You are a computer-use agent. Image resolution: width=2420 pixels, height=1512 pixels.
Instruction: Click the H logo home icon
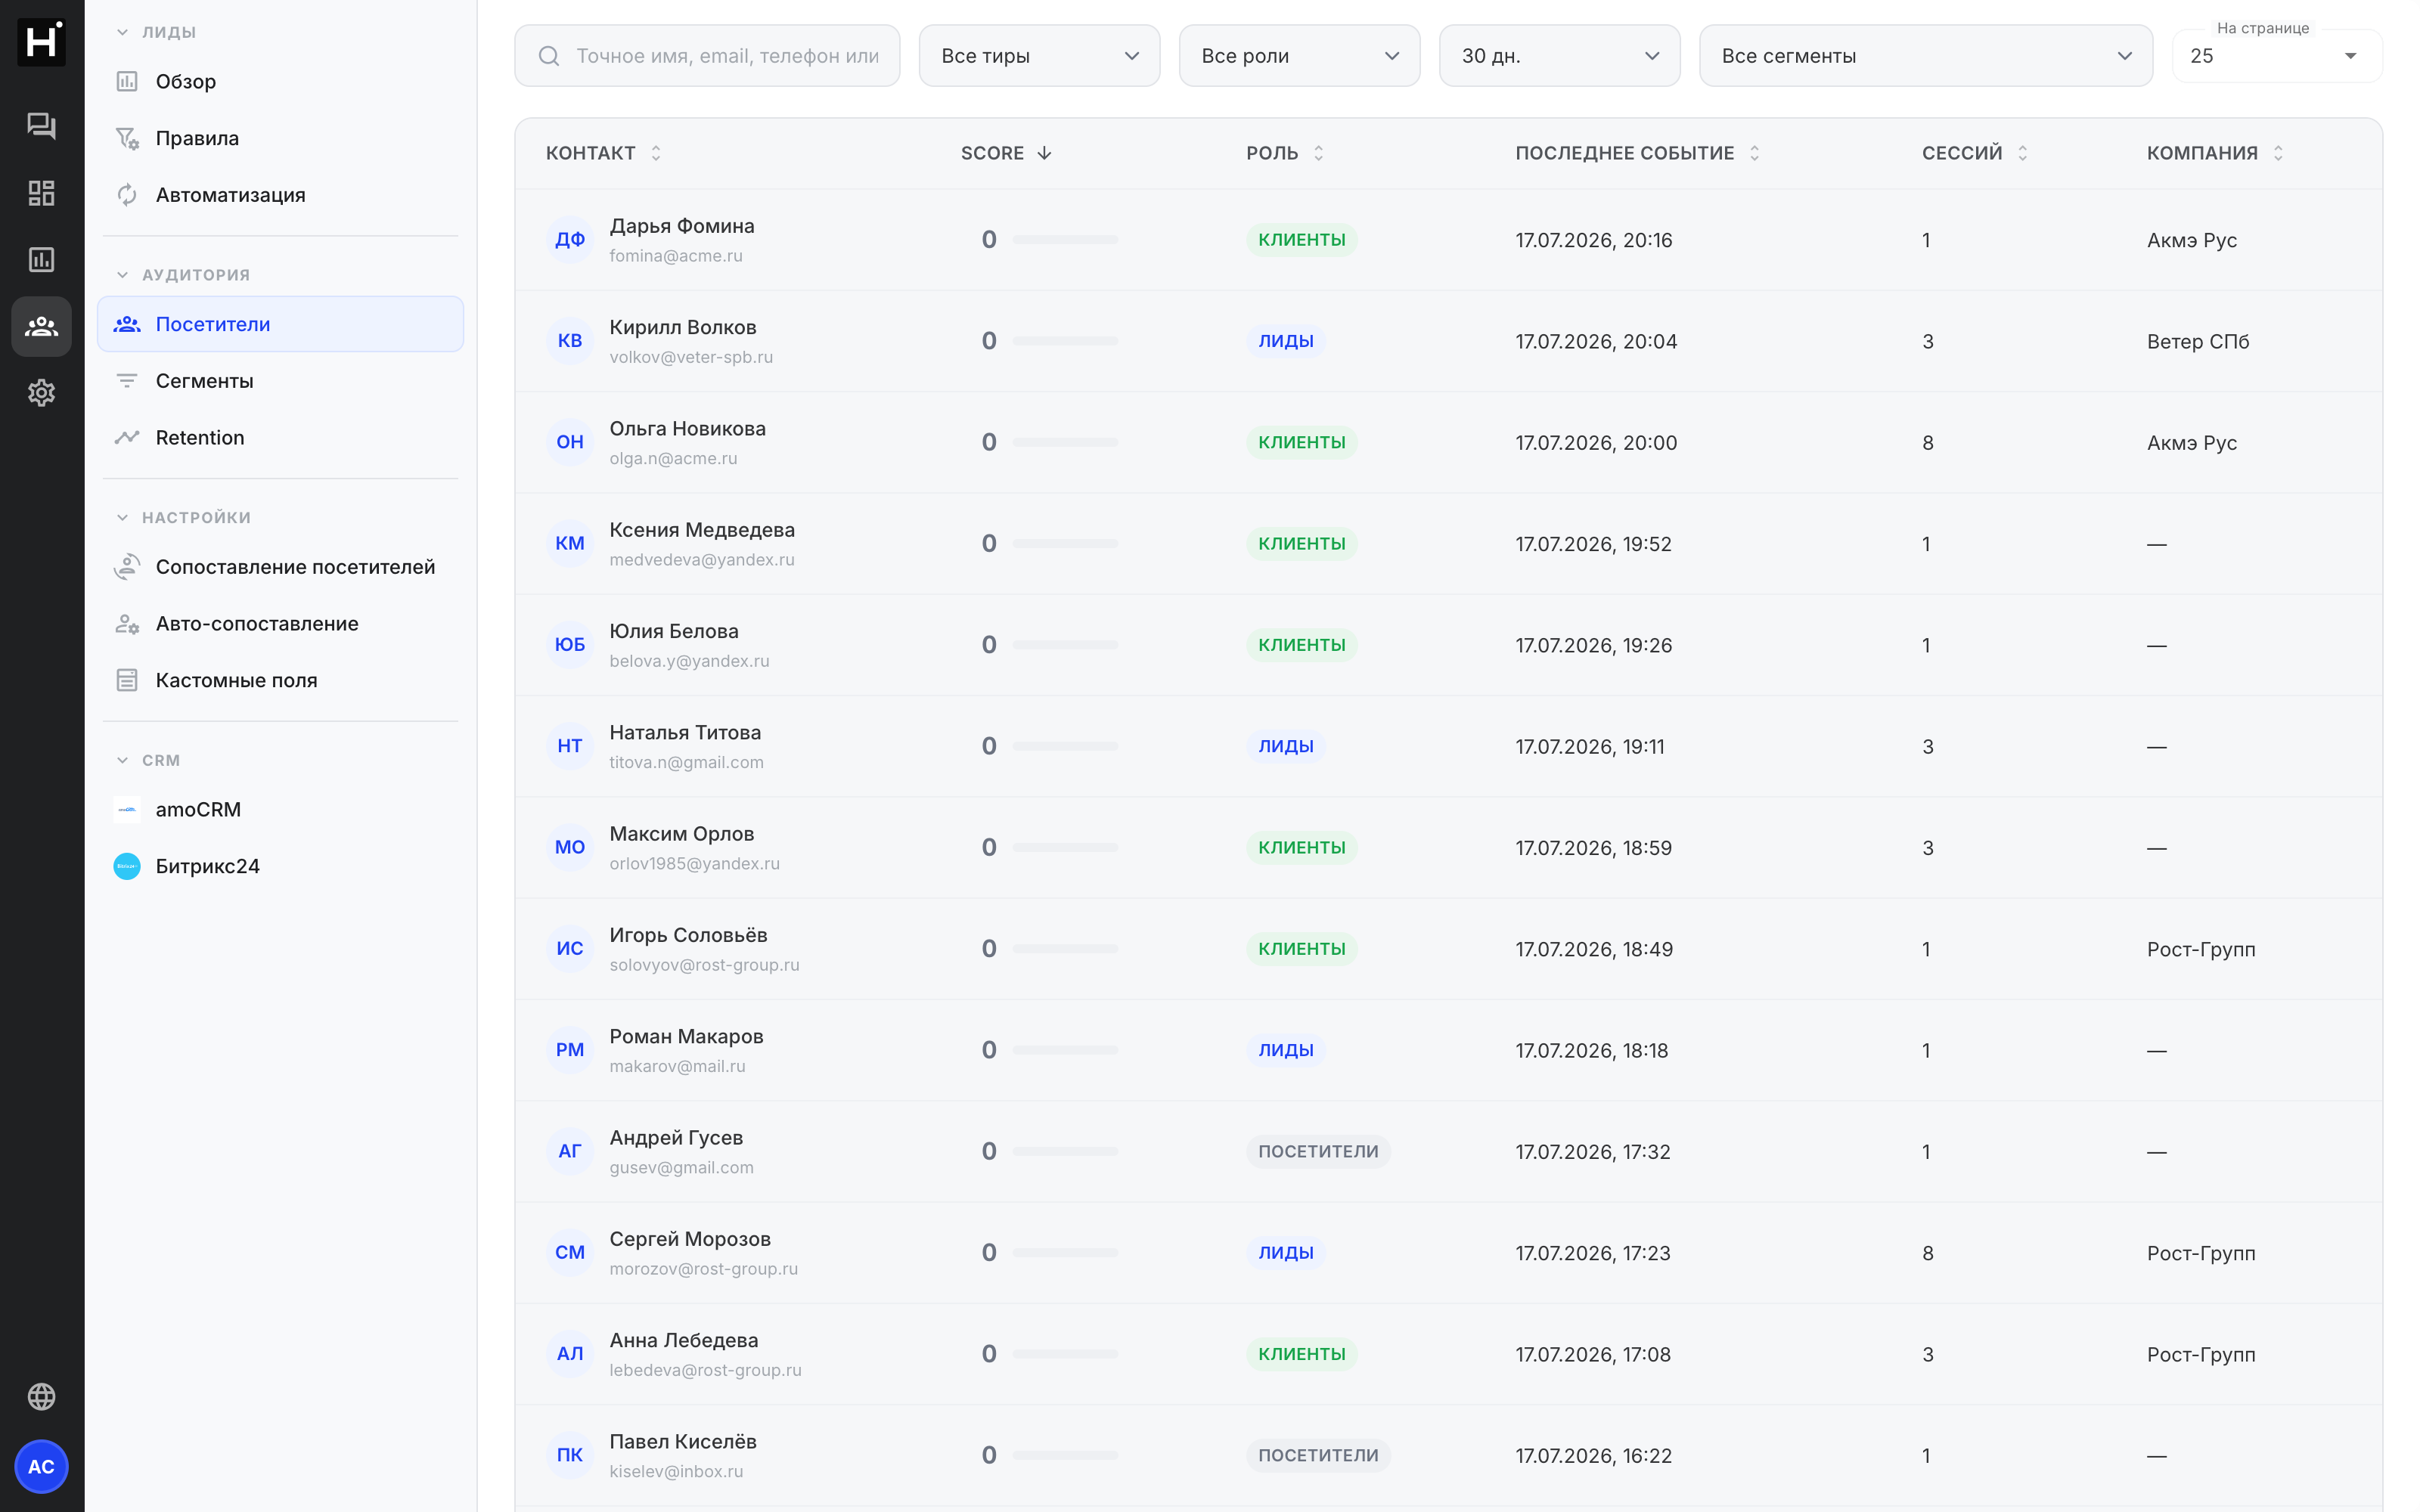[x=41, y=41]
